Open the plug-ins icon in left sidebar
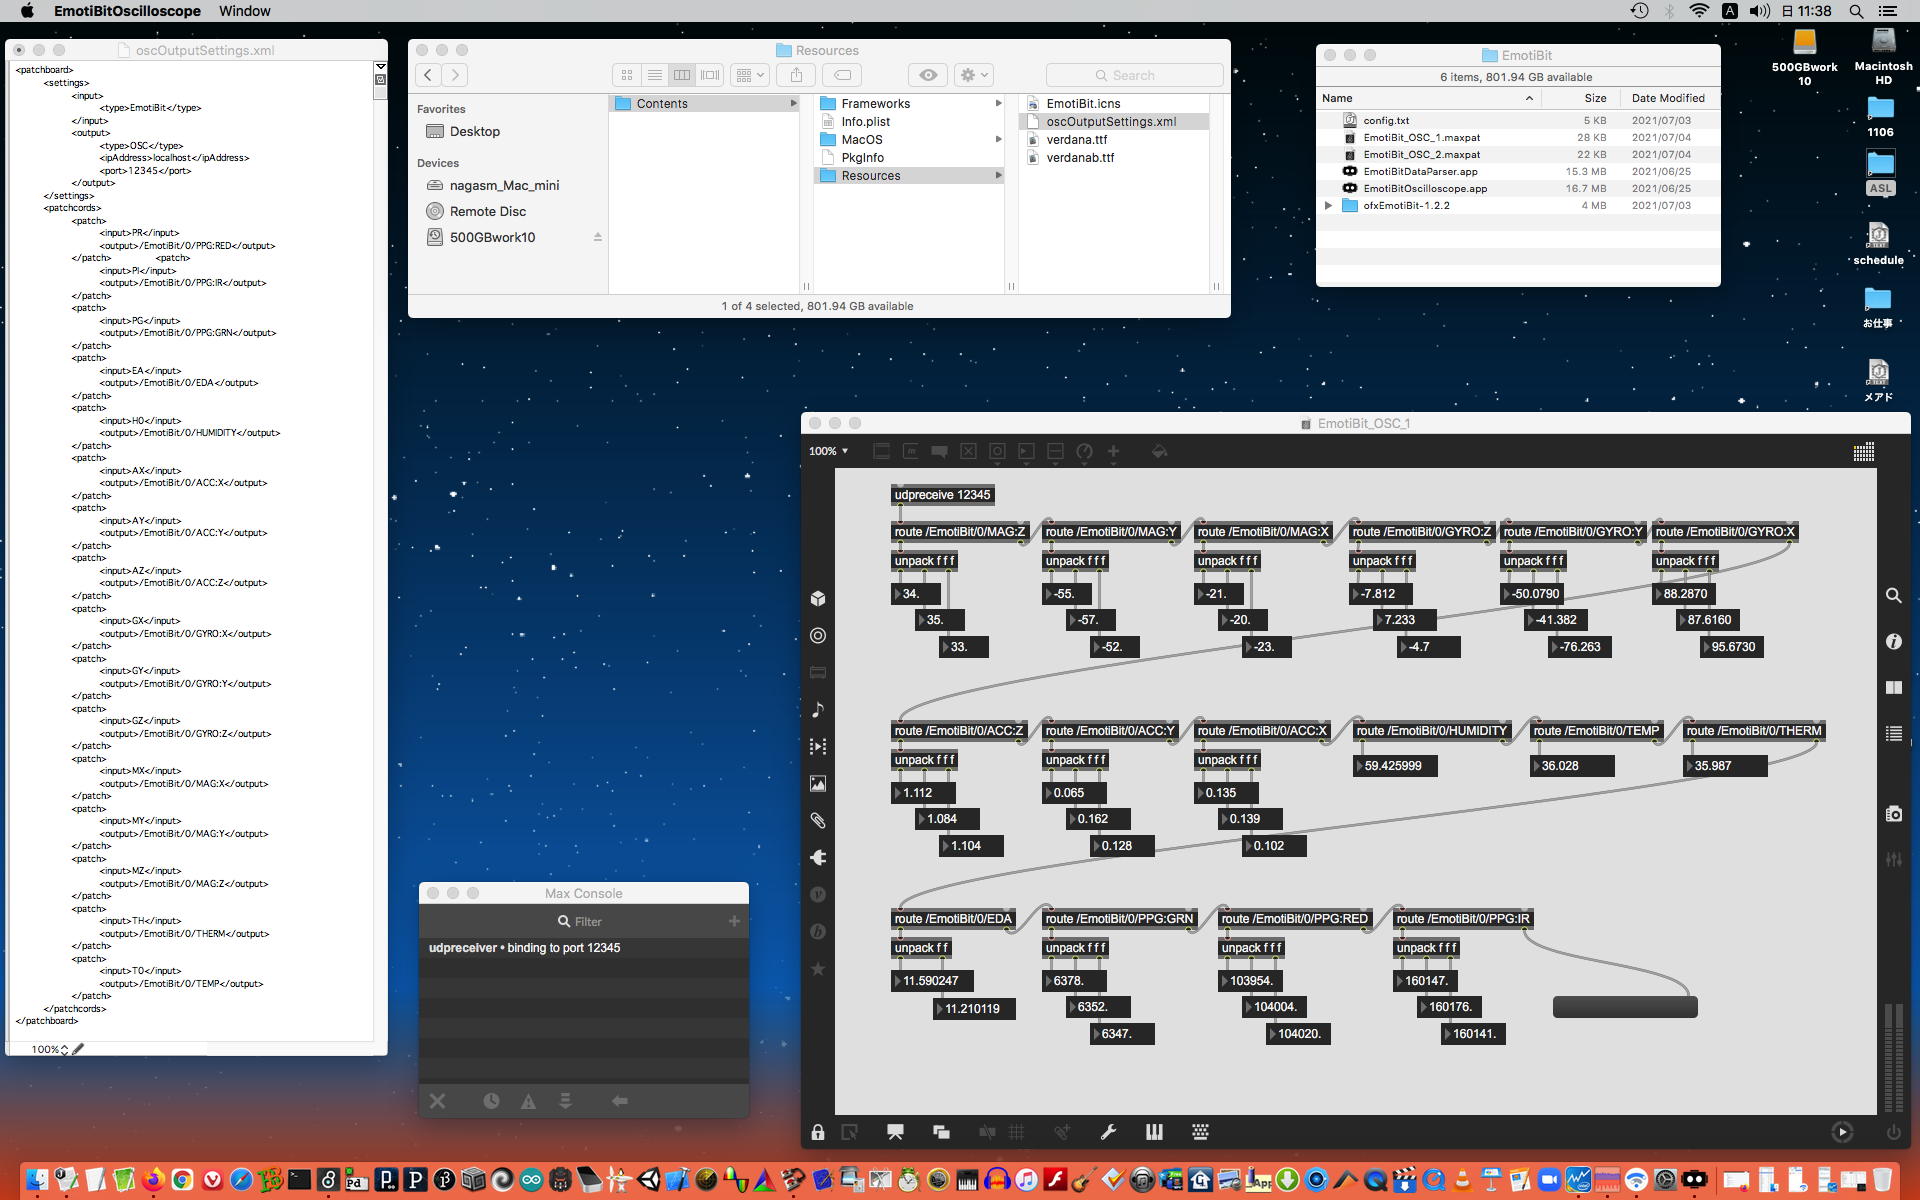The width and height of the screenshot is (1920, 1200). point(818,857)
